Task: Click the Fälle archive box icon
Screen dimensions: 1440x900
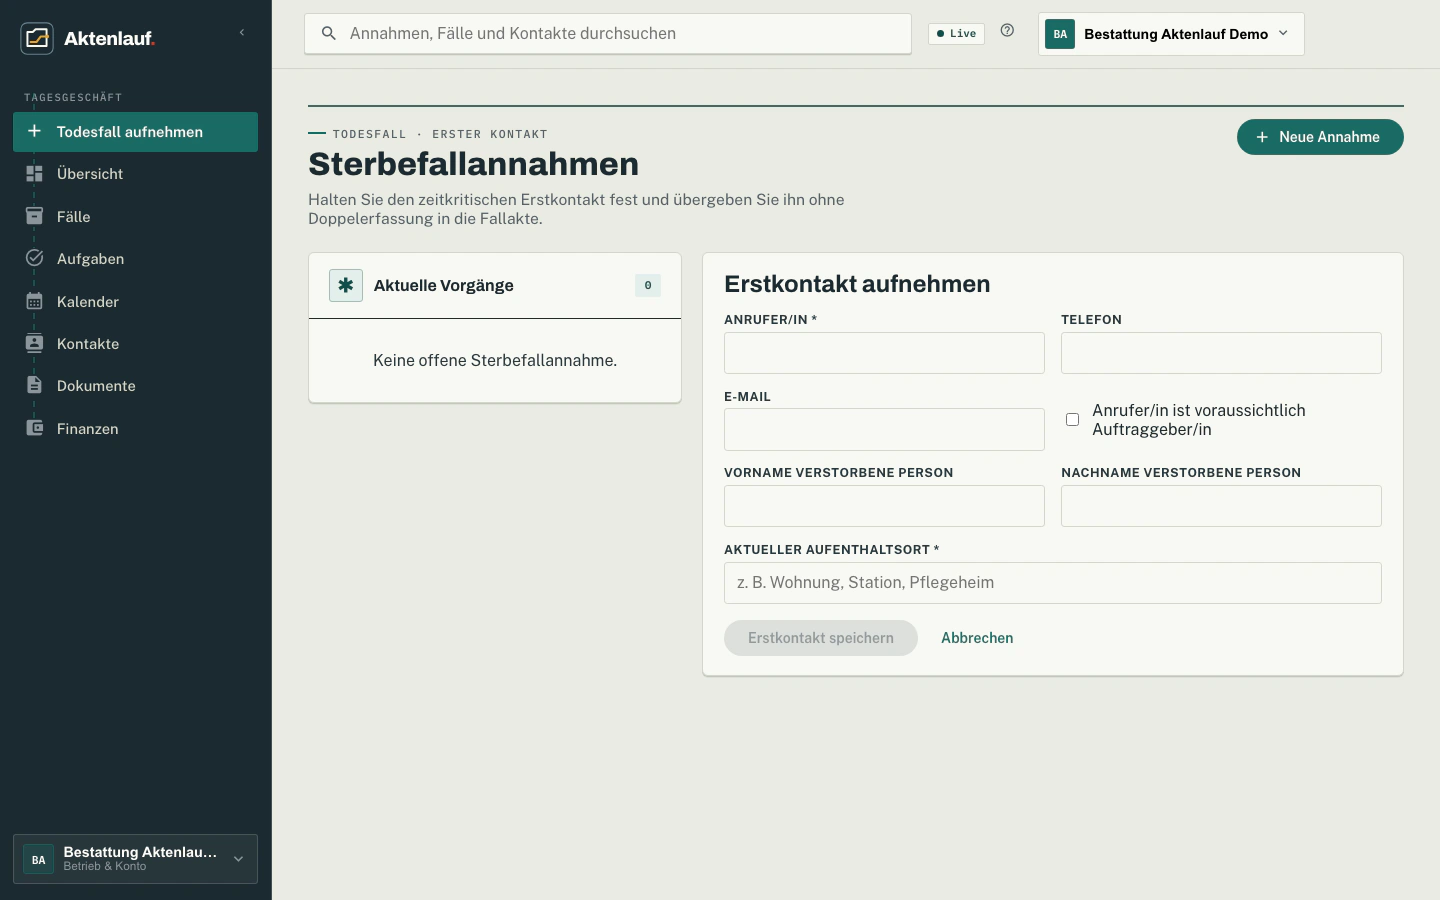Action: pyautogui.click(x=34, y=216)
